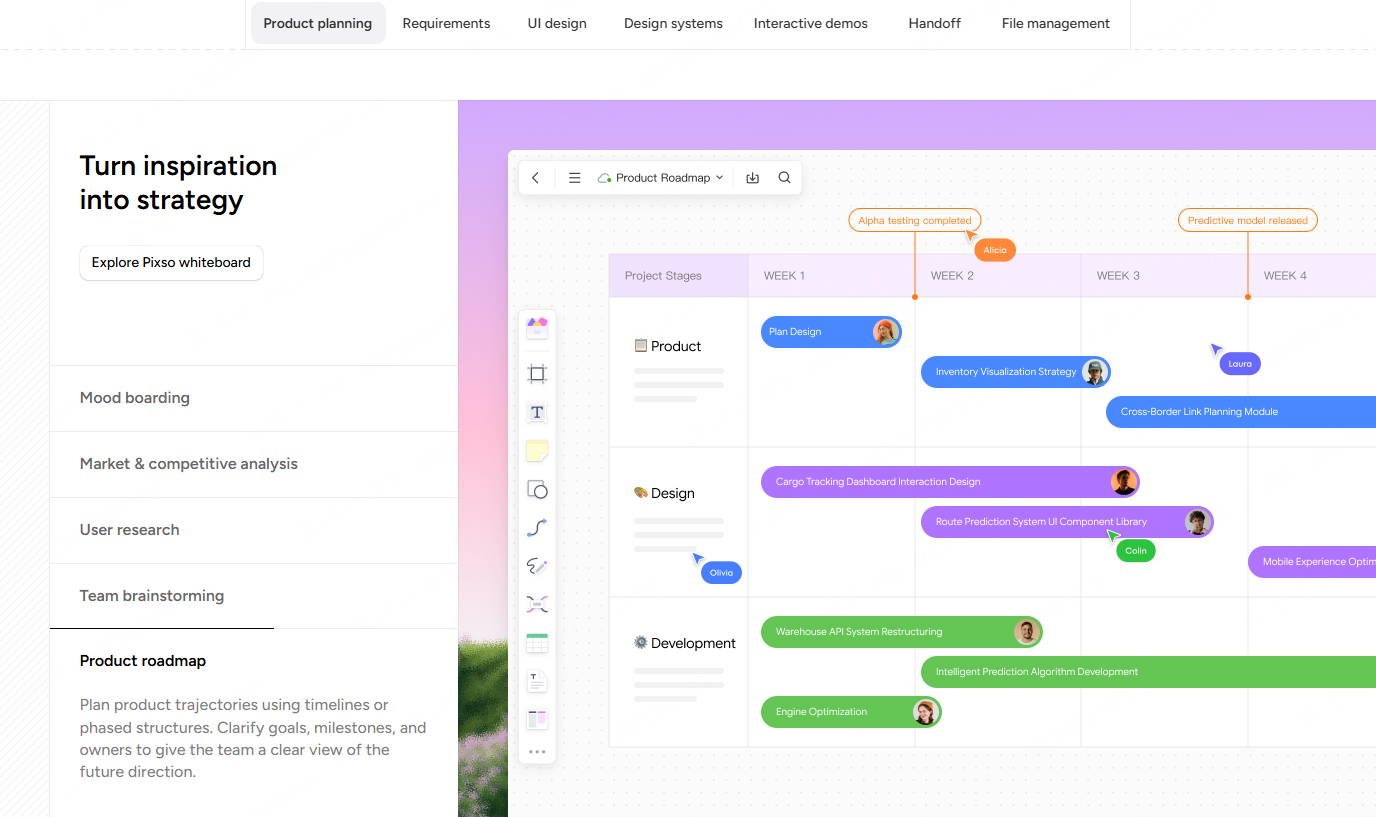Click the avatar on Warehouse API System bar
Screen dimensions: 1376x817
point(1027,632)
